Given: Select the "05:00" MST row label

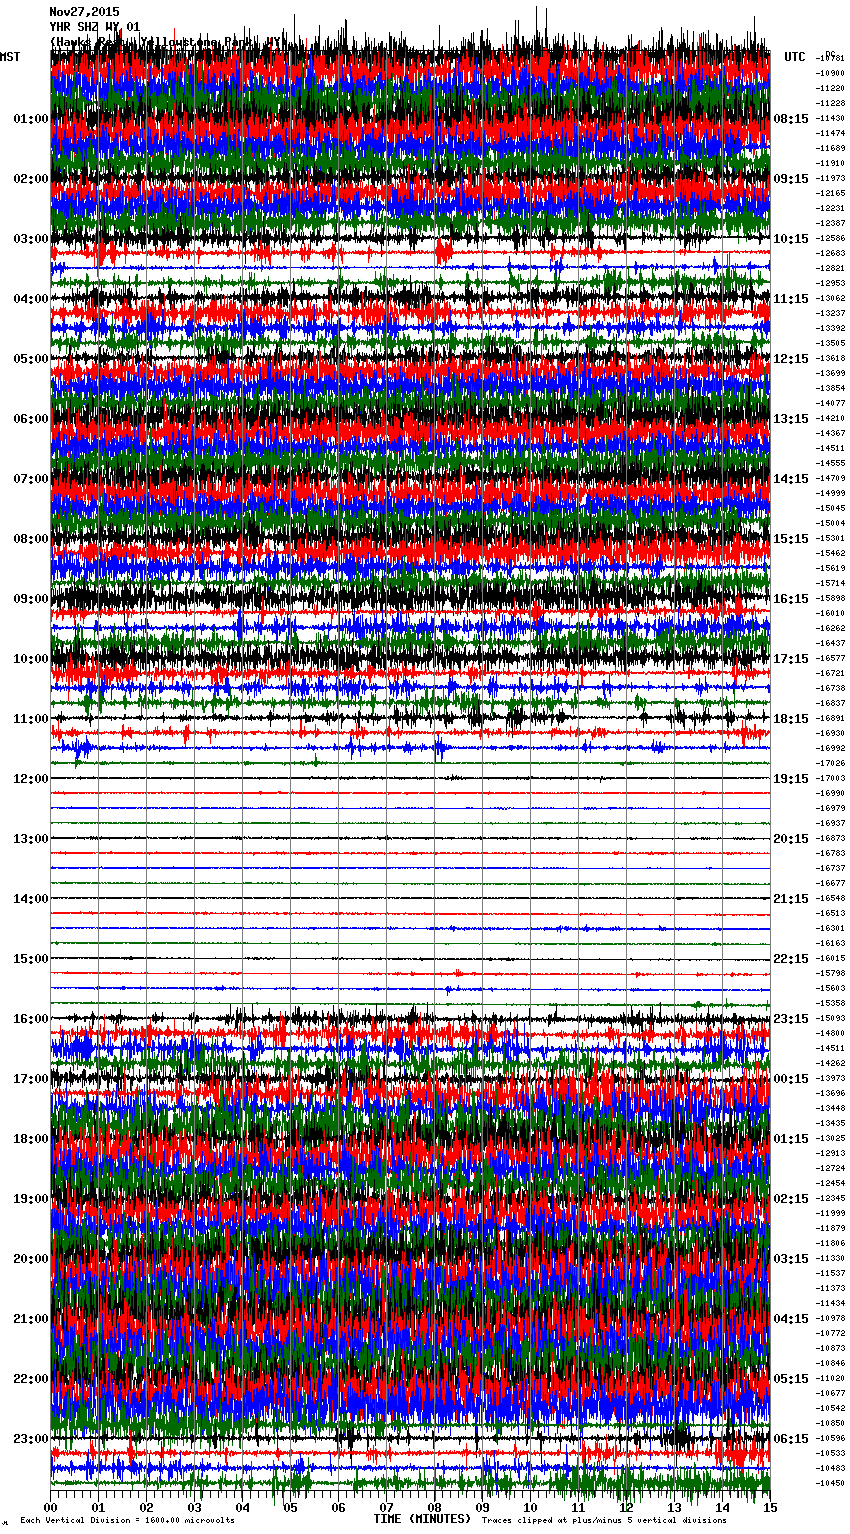Looking at the screenshot, I should [x=31, y=359].
